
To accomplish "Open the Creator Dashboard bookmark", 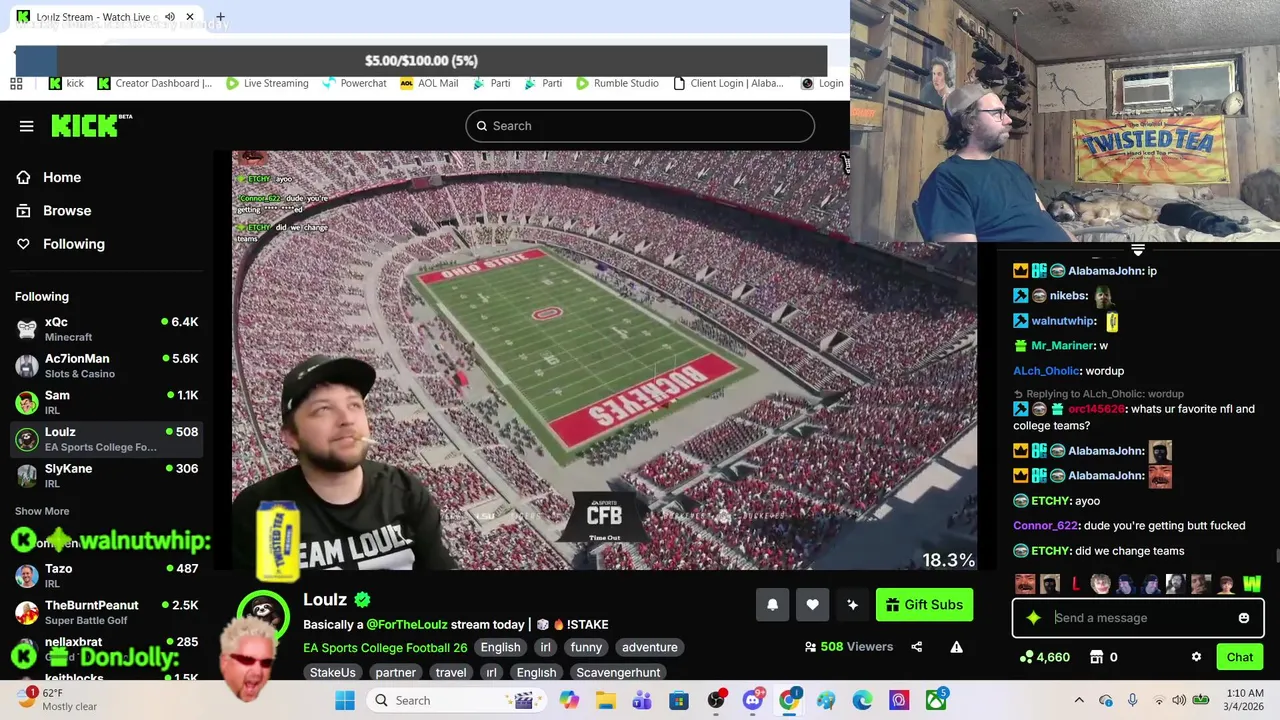I will click(155, 83).
